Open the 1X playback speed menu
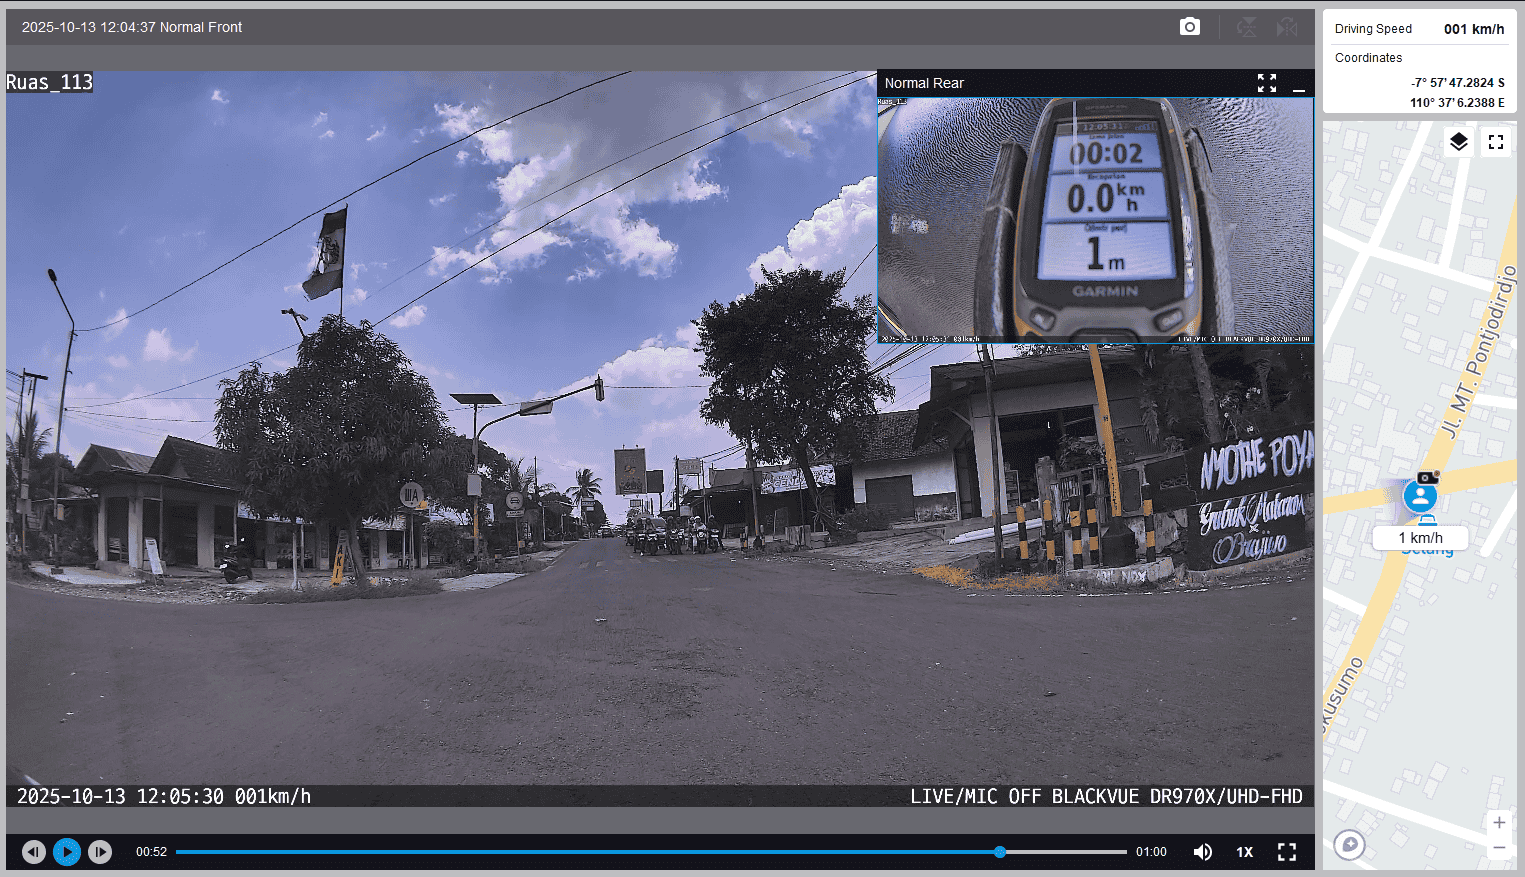Viewport: 1525px width, 877px height. 1244,852
